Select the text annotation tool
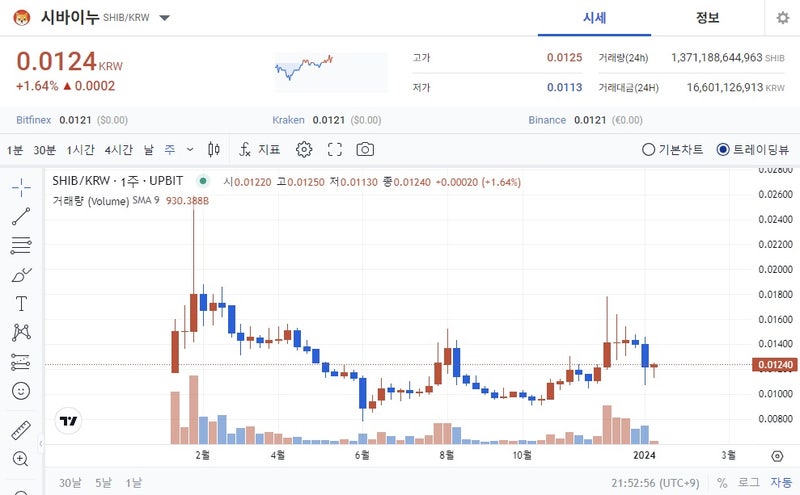The image size is (800, 495). [x=21, y=304]
